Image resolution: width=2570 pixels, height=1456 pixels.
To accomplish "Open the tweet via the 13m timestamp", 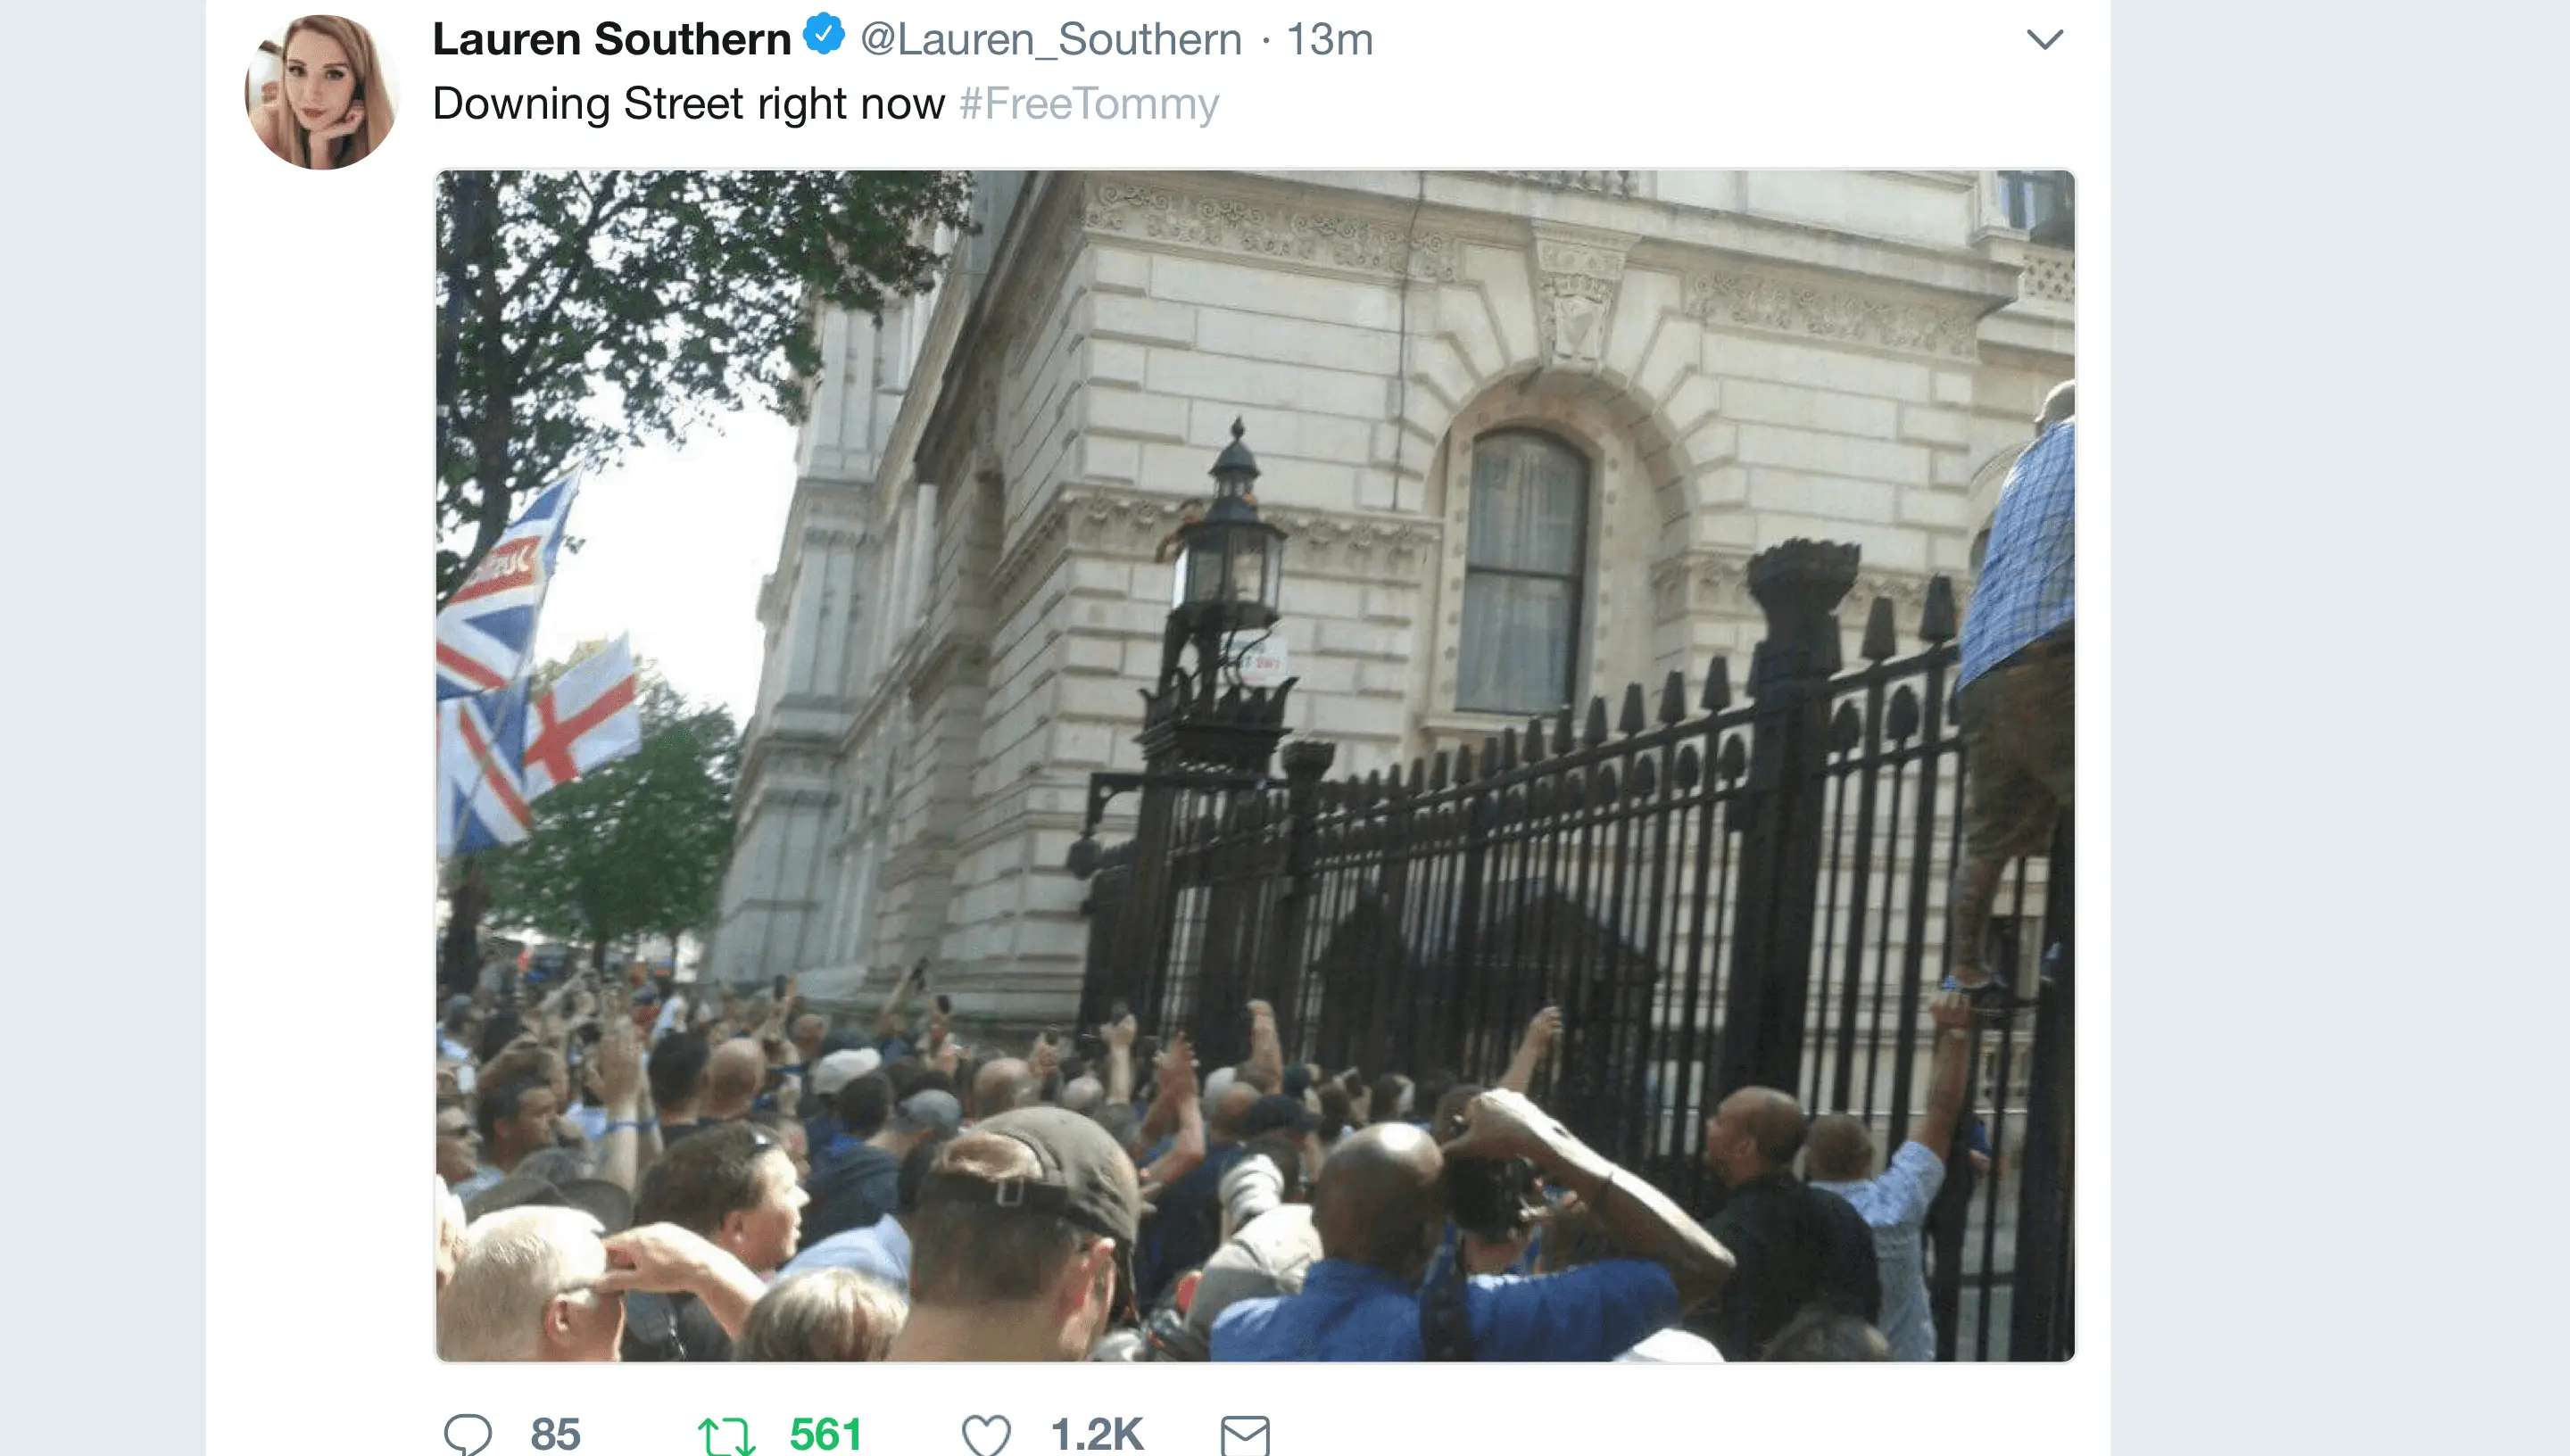I will coord(1329,40).
